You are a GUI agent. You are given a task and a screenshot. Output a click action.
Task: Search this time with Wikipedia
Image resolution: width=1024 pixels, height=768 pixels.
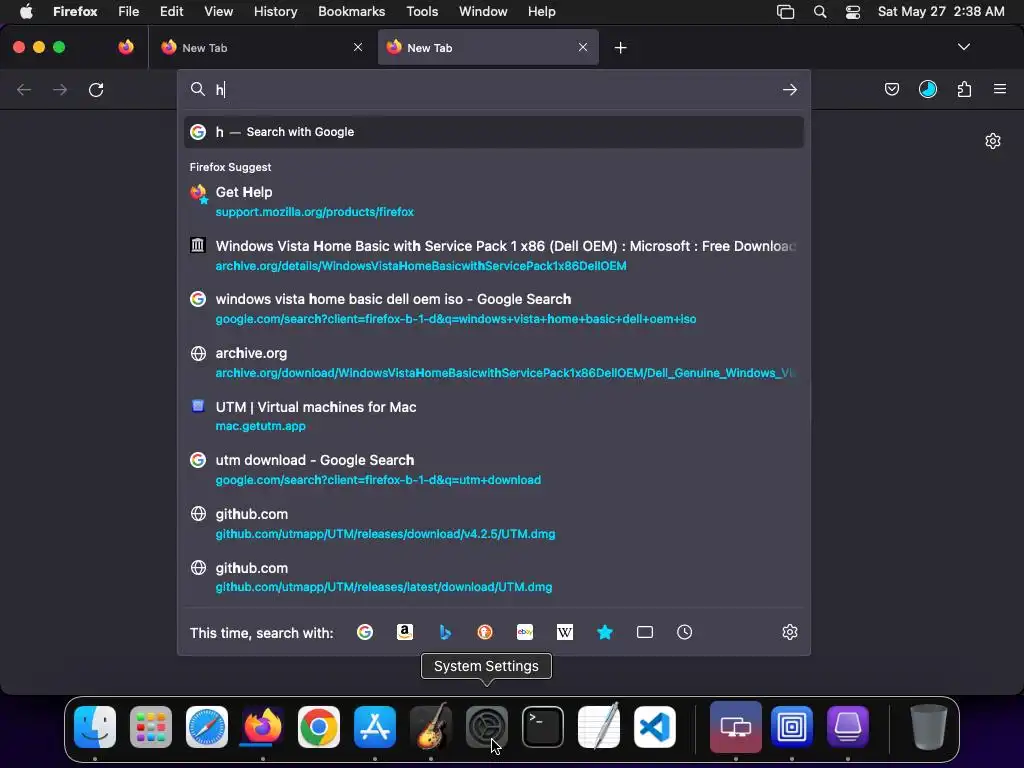[x=565, y=632]
